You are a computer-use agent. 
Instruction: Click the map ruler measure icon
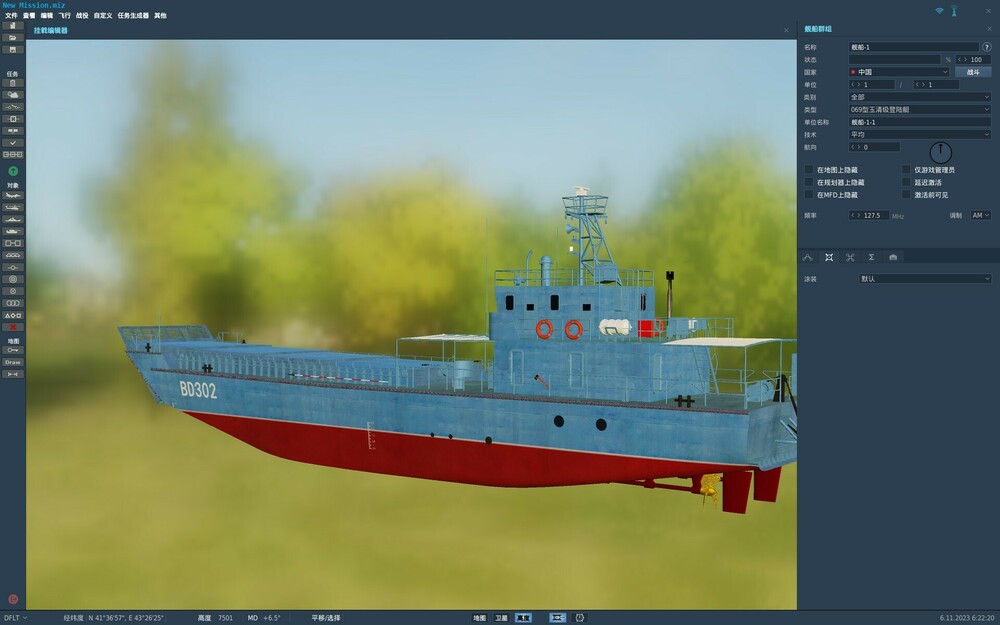point(13,374)
